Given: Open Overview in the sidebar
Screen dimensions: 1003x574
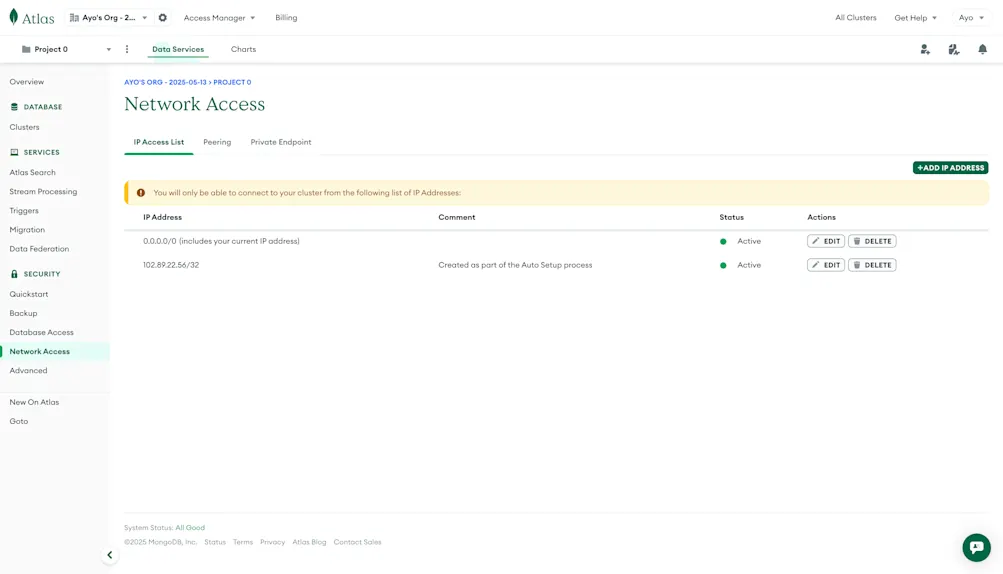Looking at the screenshot, I should point(27,82).
